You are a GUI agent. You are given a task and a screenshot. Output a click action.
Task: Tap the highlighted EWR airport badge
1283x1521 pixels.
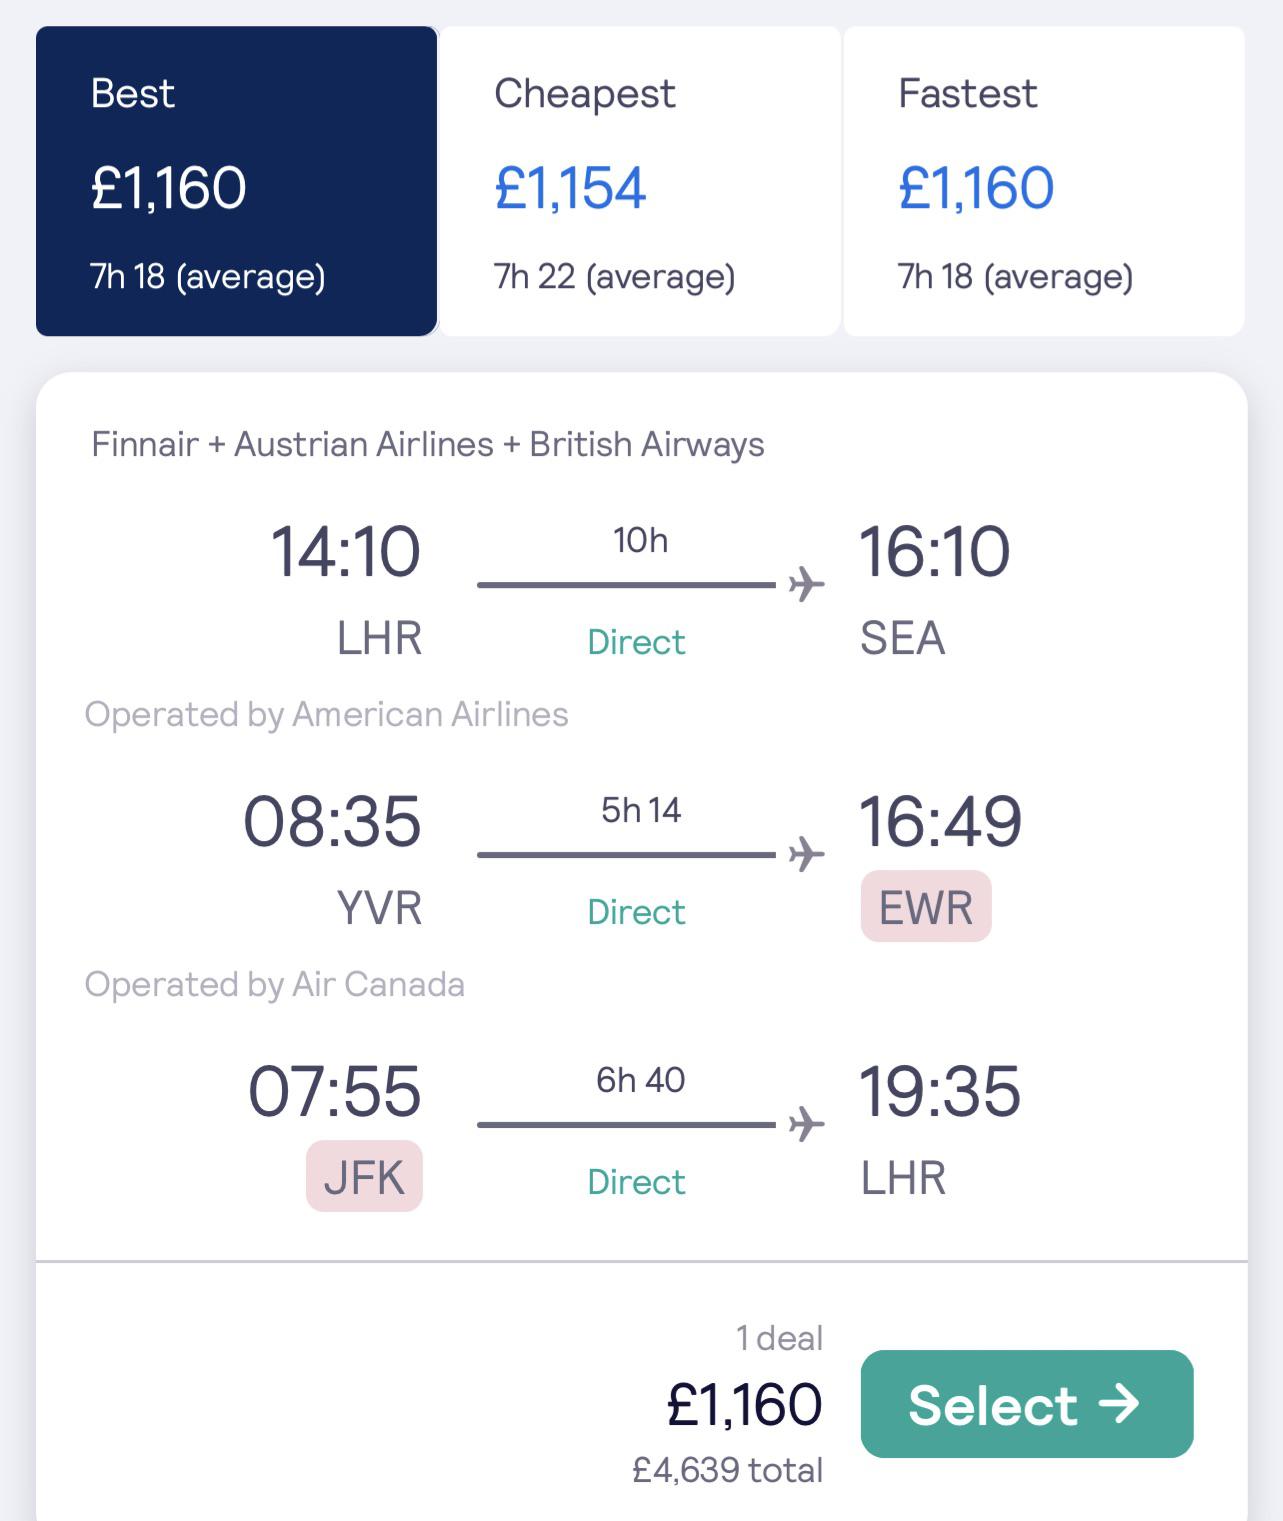926,907
